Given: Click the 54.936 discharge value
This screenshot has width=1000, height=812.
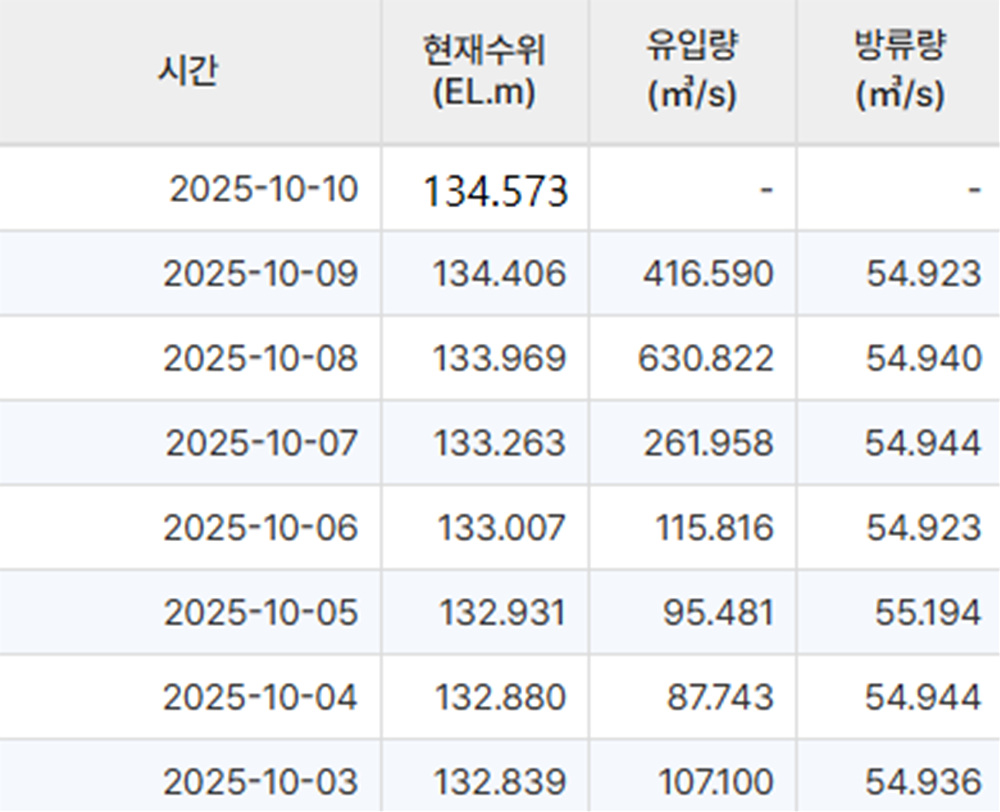Looking at the screenshot, I should point(924,781).
